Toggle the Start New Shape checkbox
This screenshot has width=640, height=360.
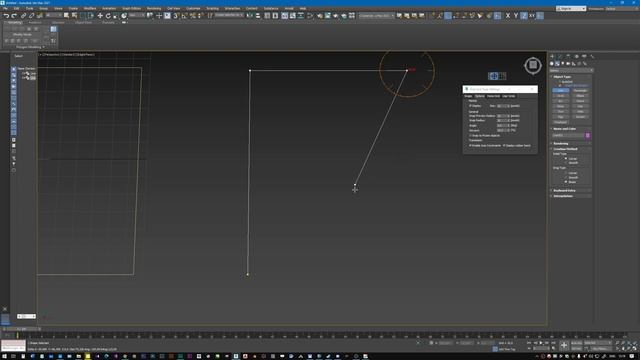[x=560, y=86]
